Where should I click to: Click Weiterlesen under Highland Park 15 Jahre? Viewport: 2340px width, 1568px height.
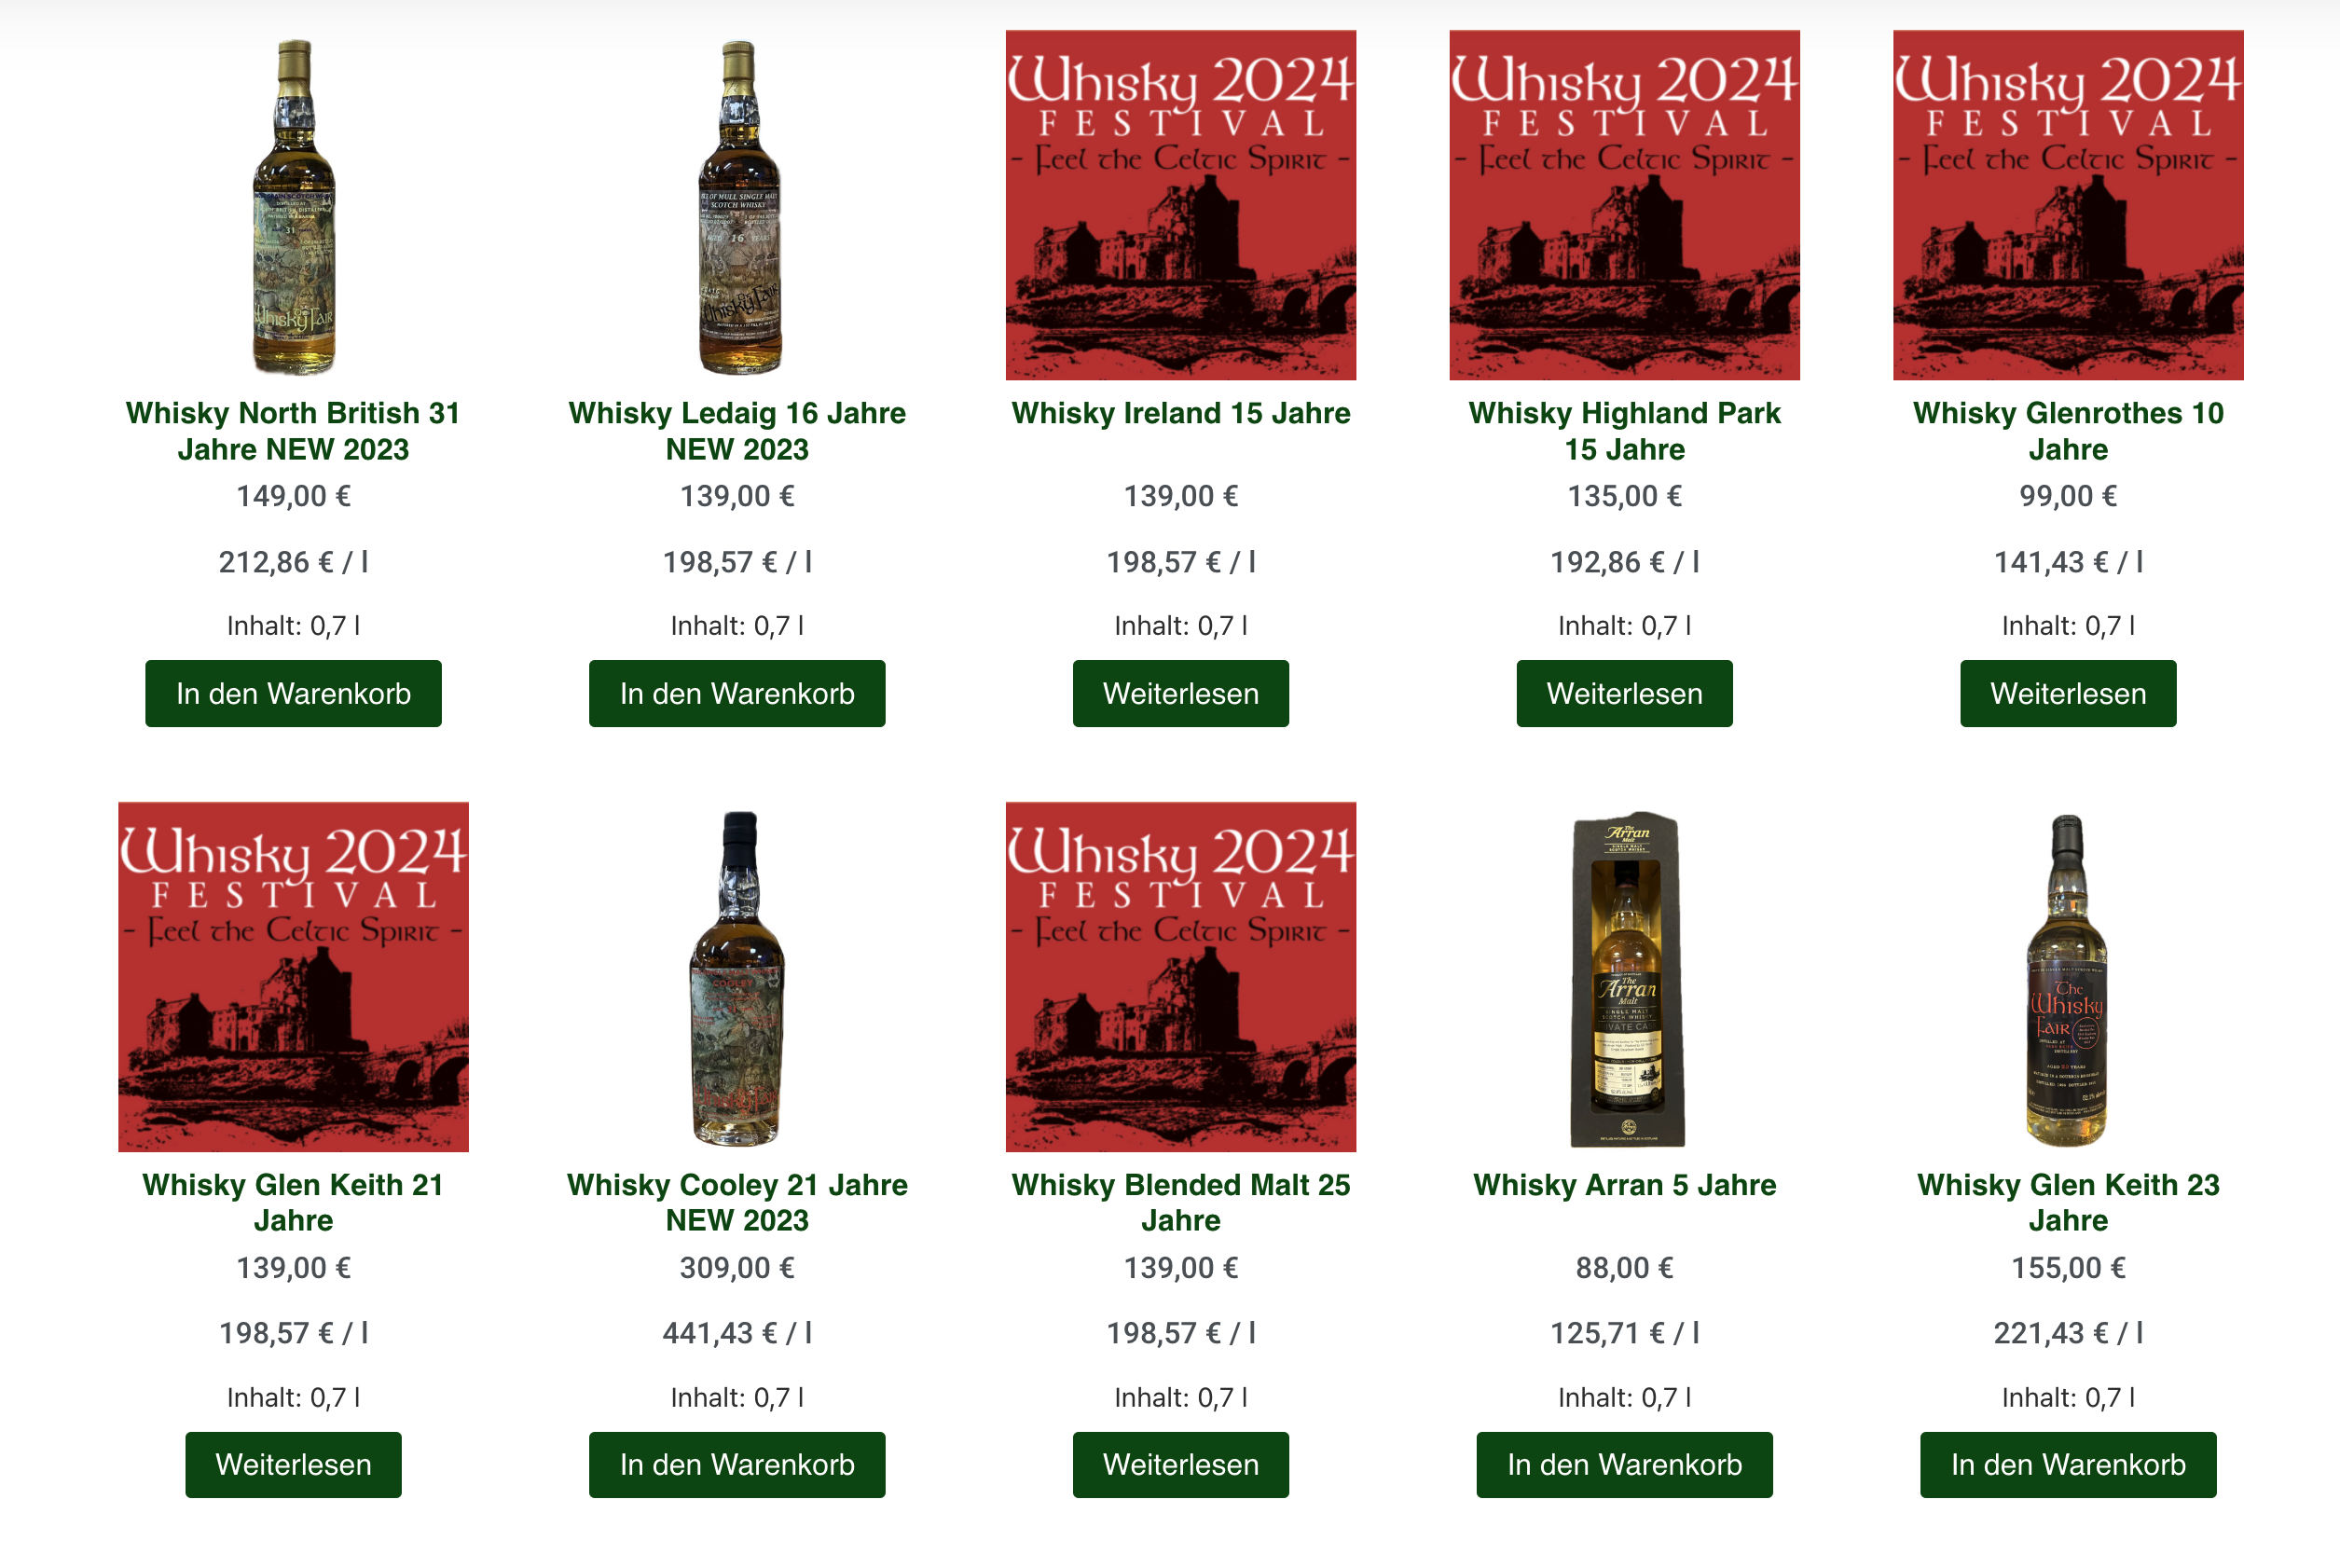pos(1624,693)
